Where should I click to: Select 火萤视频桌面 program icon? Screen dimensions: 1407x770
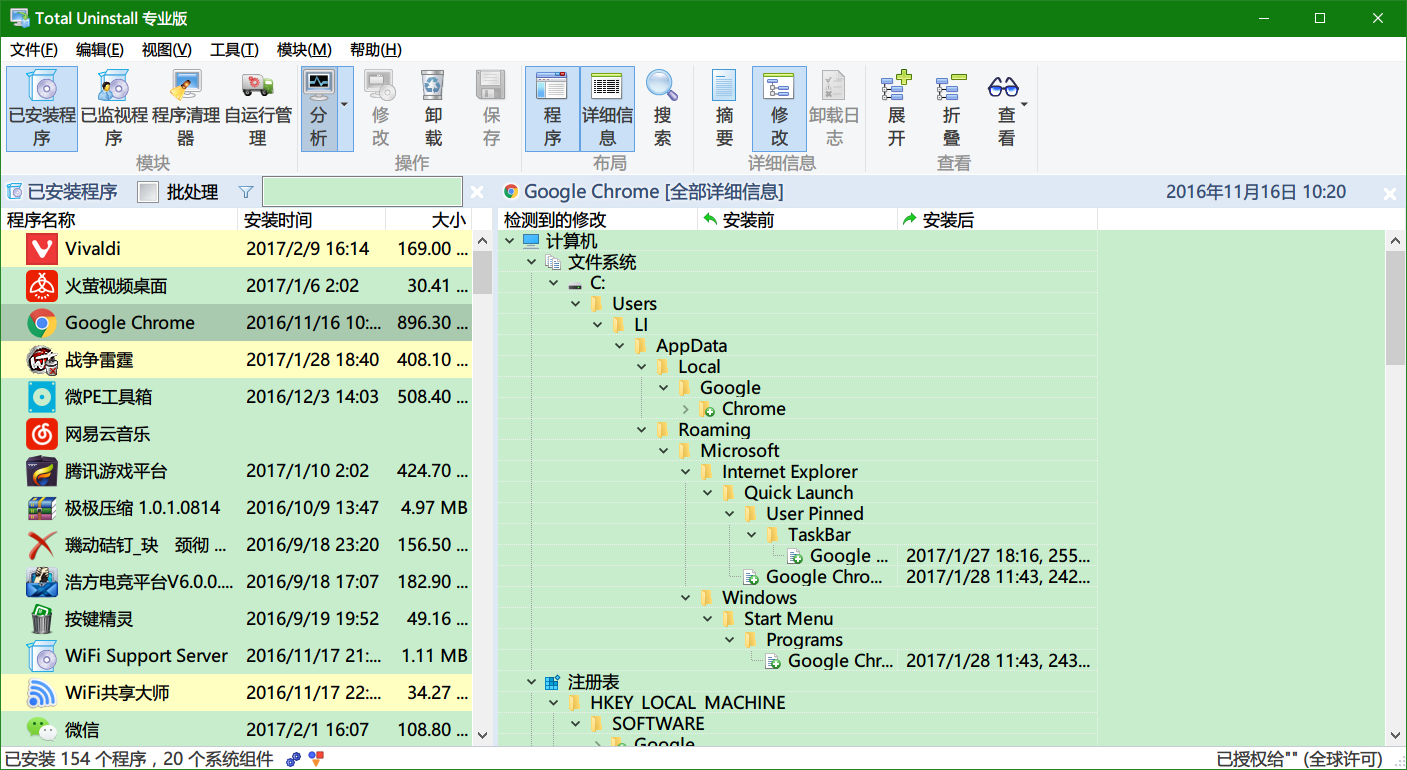pos(41,286)
